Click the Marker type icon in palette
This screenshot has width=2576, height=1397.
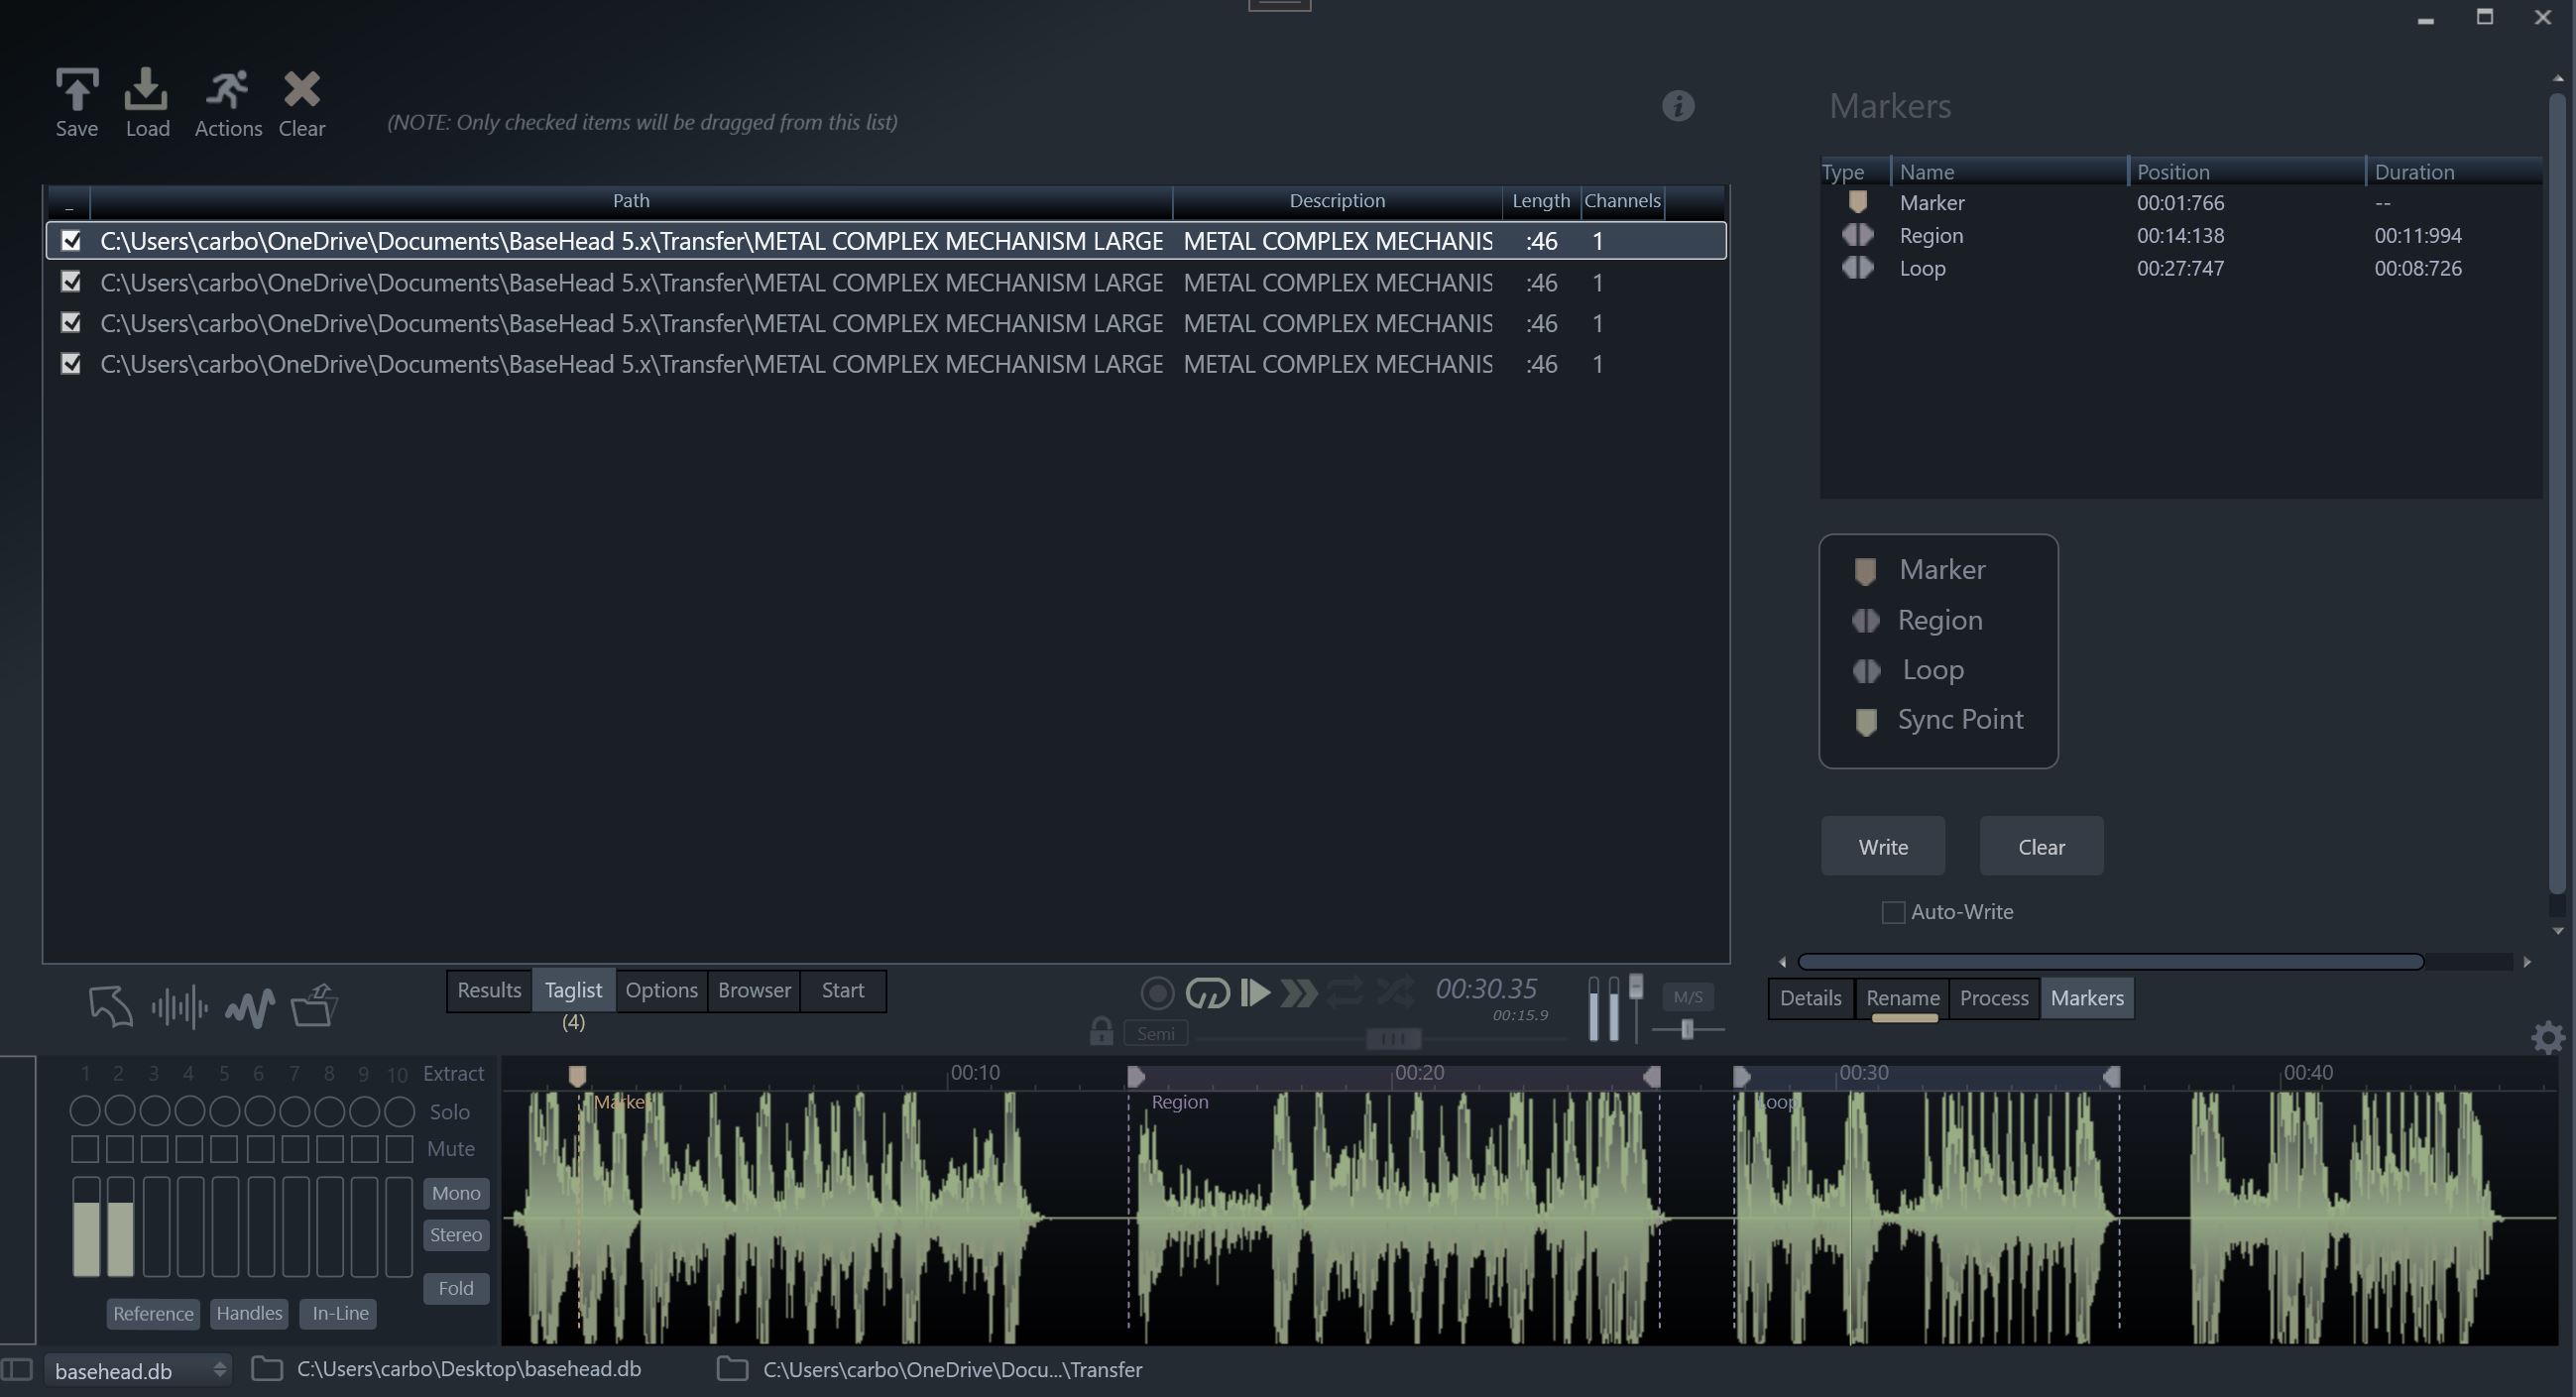coord(1864,571)
